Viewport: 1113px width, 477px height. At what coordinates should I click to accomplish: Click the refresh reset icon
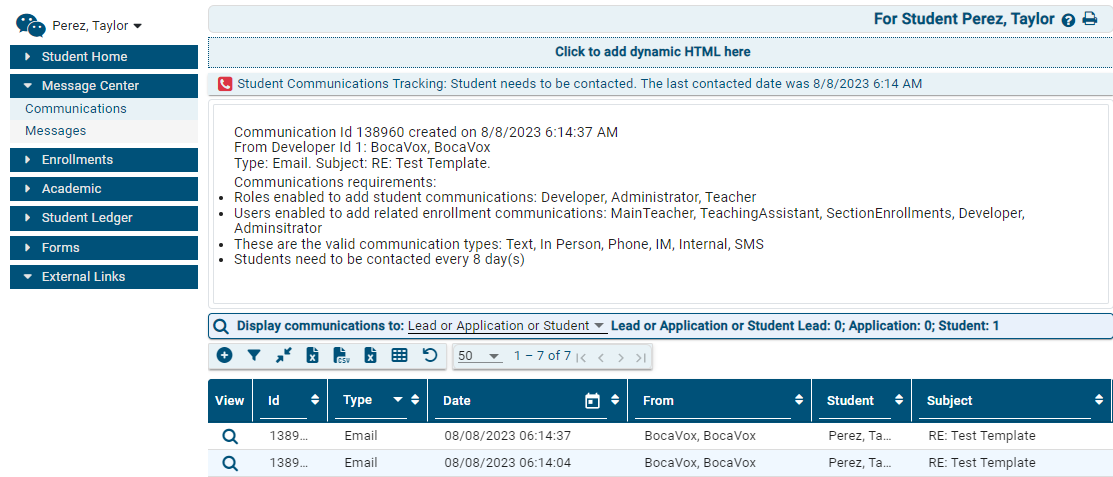(x=429, y=355)
